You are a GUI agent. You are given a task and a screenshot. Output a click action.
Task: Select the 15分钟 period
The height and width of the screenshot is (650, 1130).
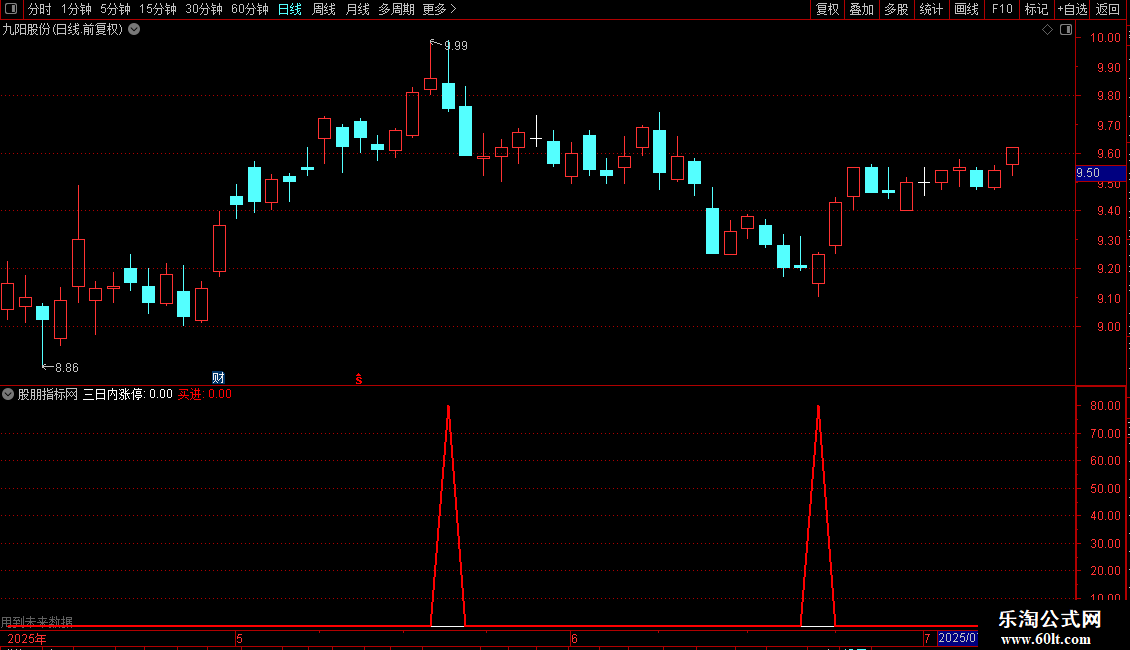point(158,9)
